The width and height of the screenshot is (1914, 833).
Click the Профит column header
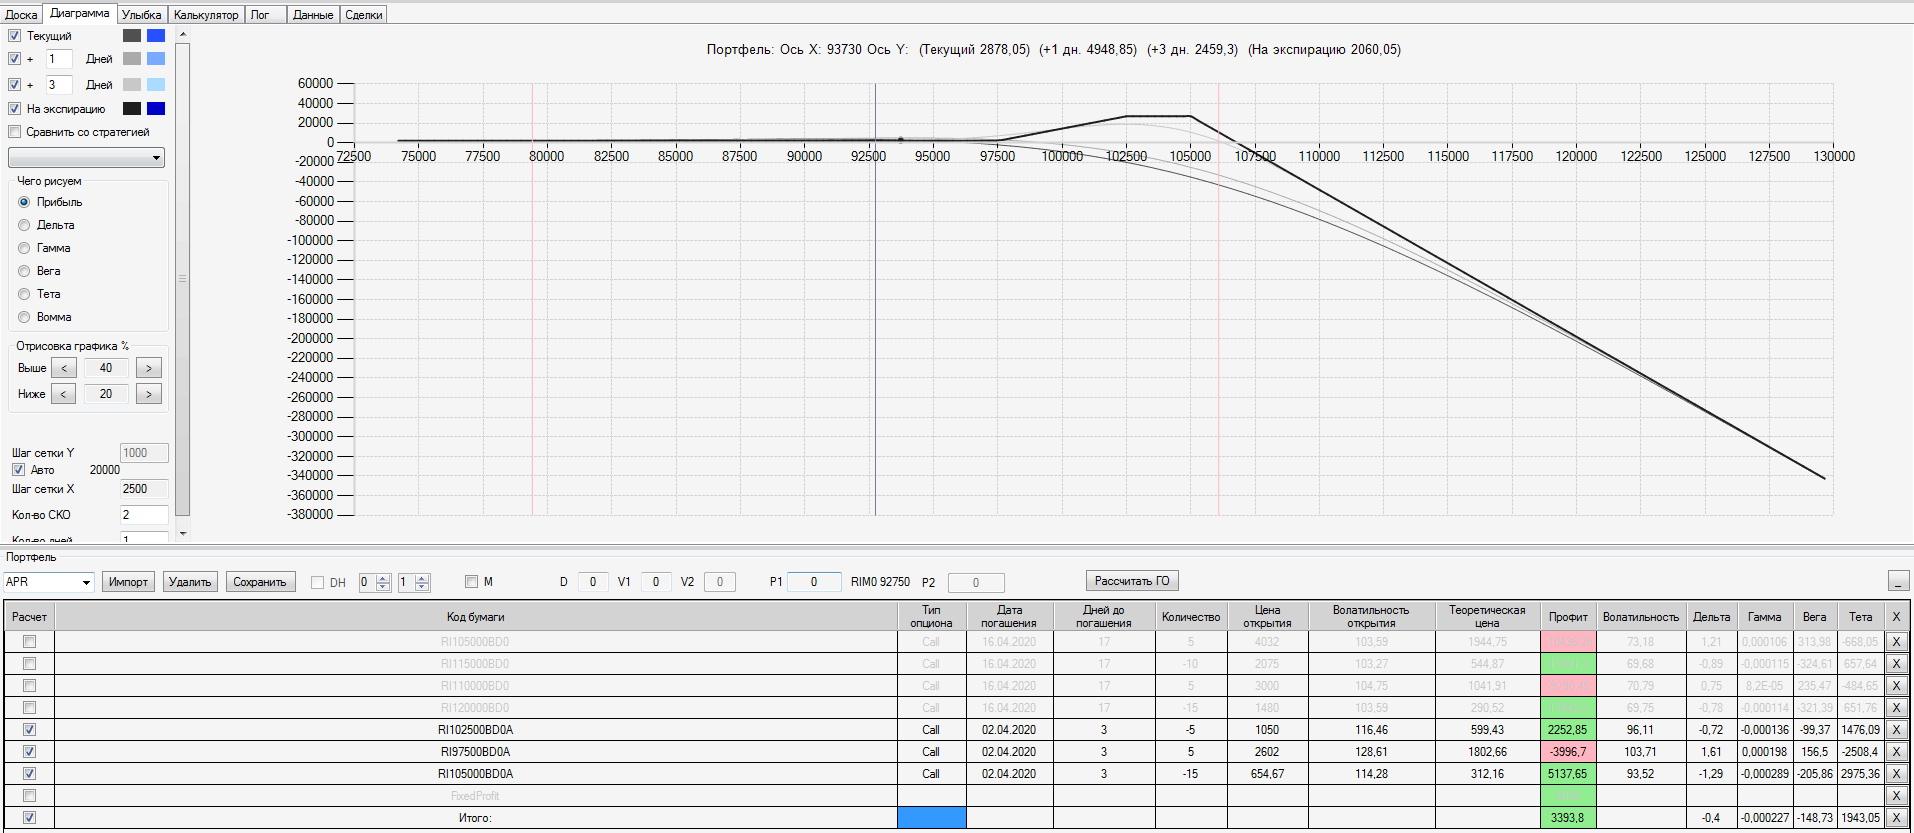[1568, 617]
